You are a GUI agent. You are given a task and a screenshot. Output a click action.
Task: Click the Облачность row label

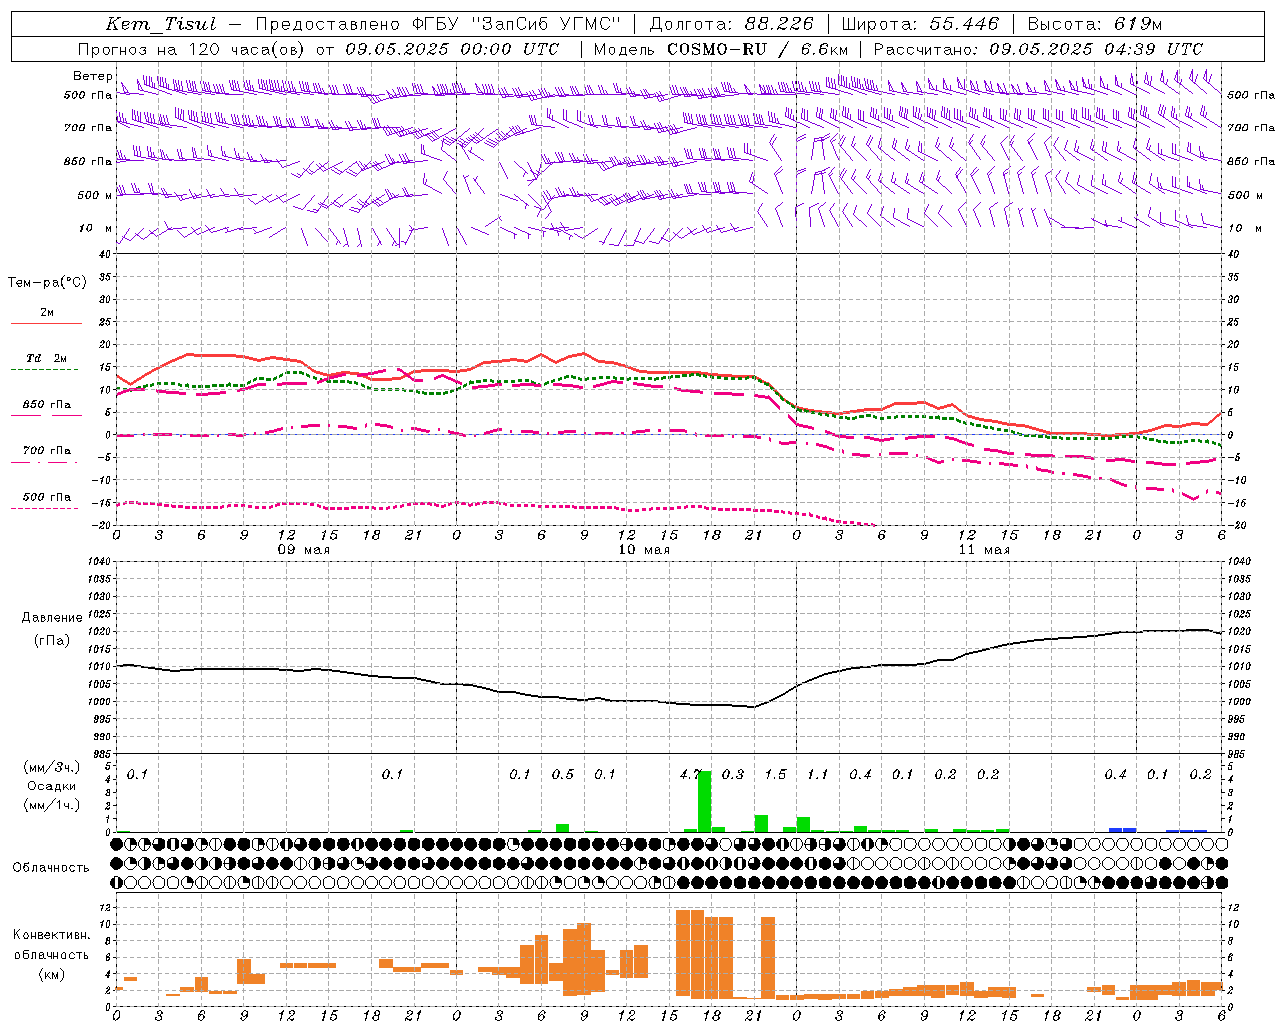coord(51,867)
